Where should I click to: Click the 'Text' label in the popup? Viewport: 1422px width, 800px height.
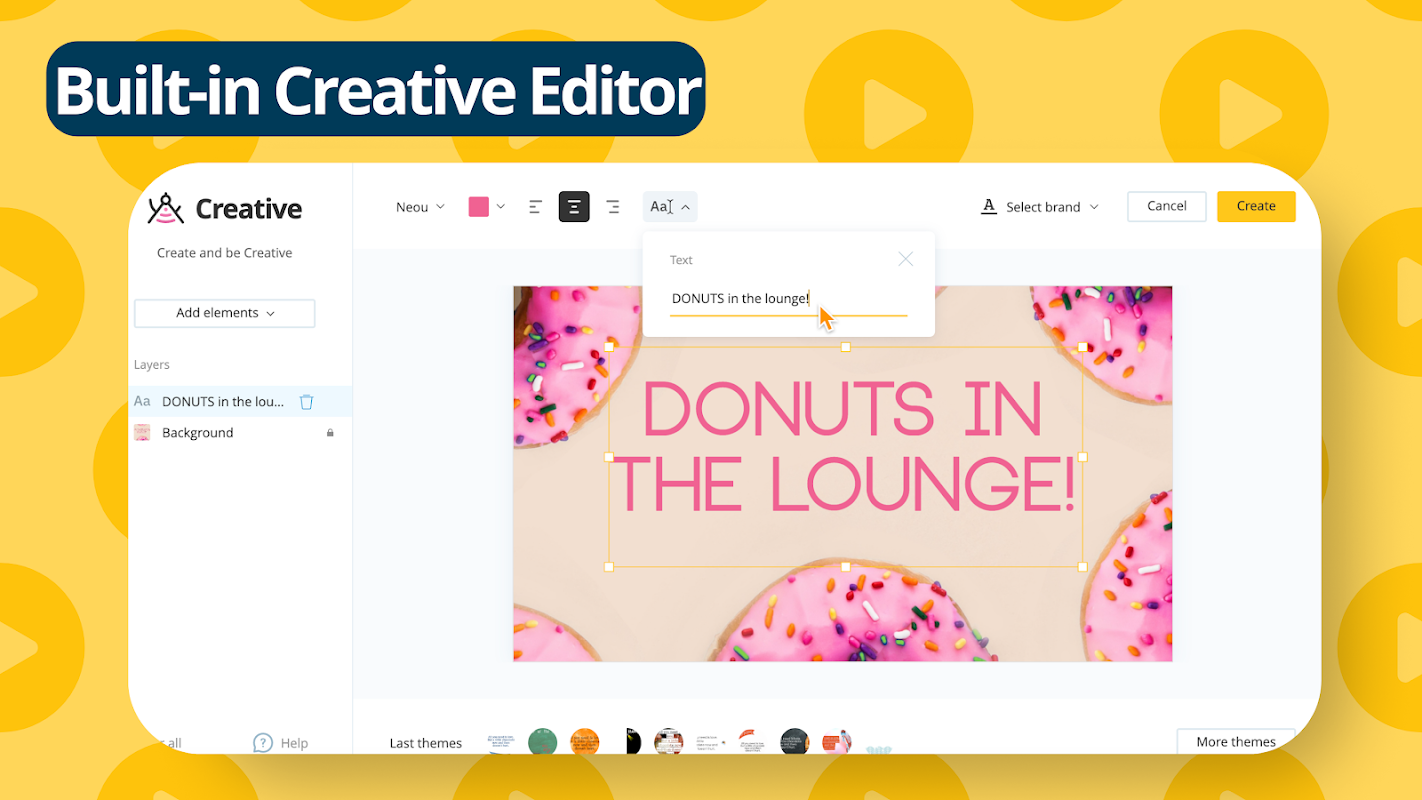tap(681, 260)
